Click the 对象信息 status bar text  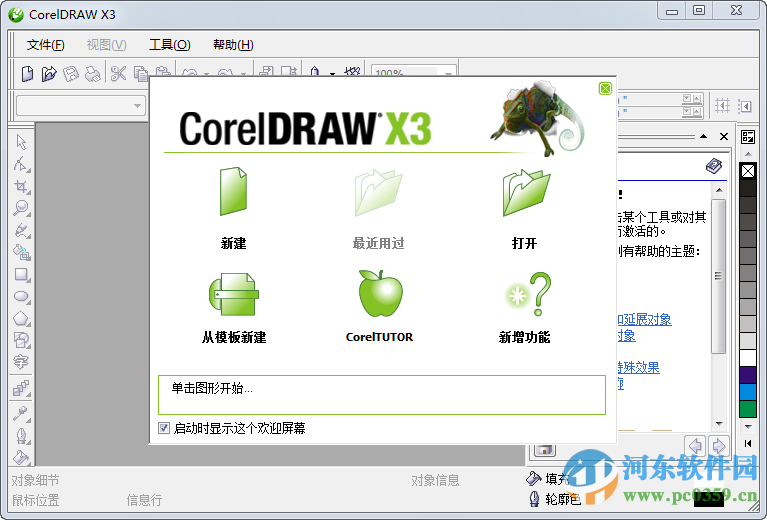[x=435, y=480]
